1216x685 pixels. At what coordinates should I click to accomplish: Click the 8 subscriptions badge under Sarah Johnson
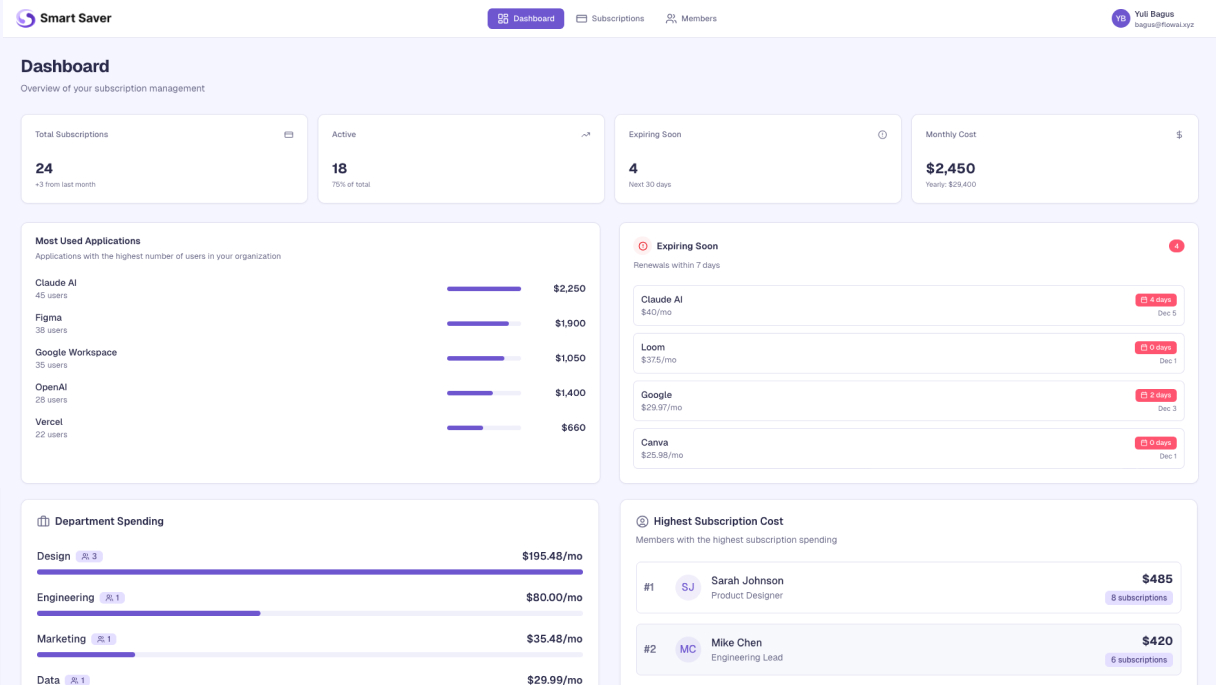pyautogui.click(x=1139, y=596)
